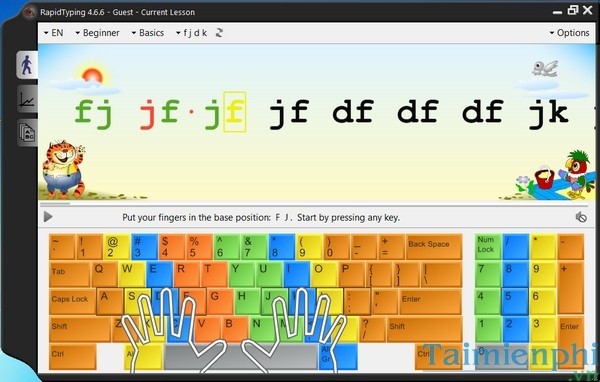600x382 pixels.
Task: Expand the Basics course dropdown
Action: [148, 33]
